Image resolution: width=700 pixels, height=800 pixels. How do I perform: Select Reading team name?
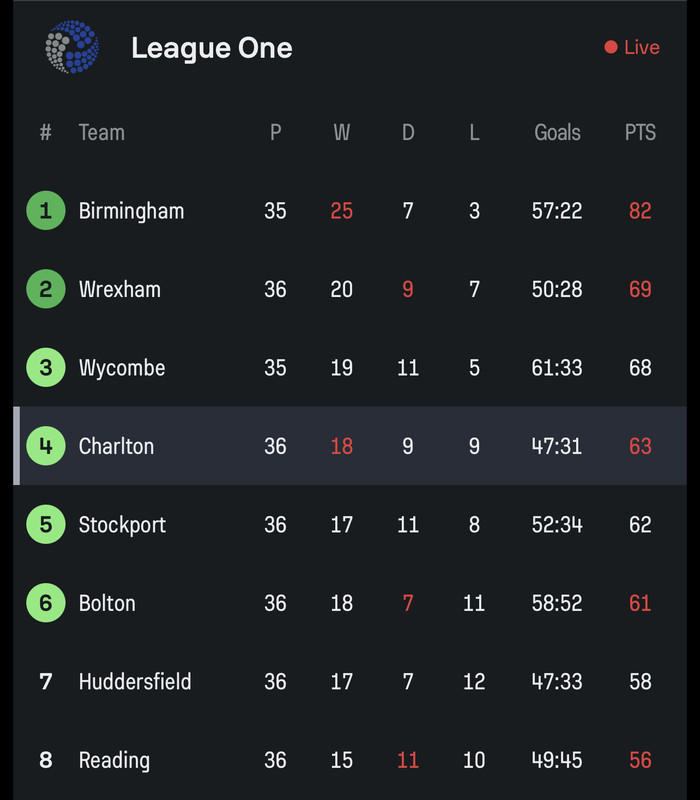[114, 760]
